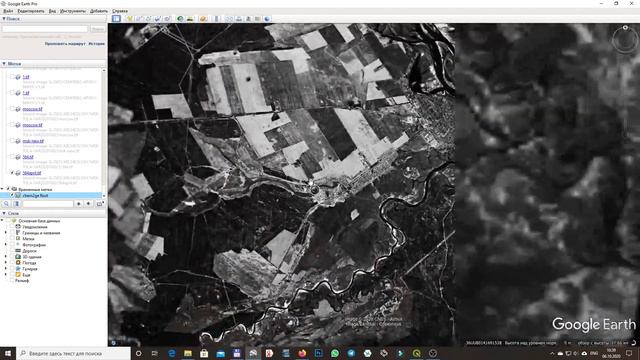Click the blue globe toolbar icon
This screenshot has height=360, width=640.
point(267,18)
